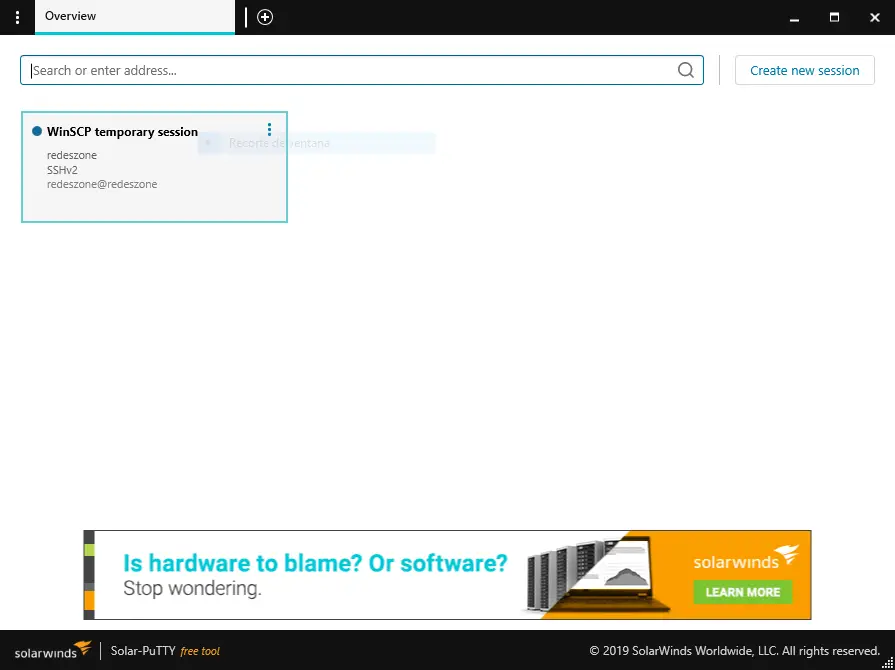Focus the Search or enter address field
The image size is (895, 670).
362,70
